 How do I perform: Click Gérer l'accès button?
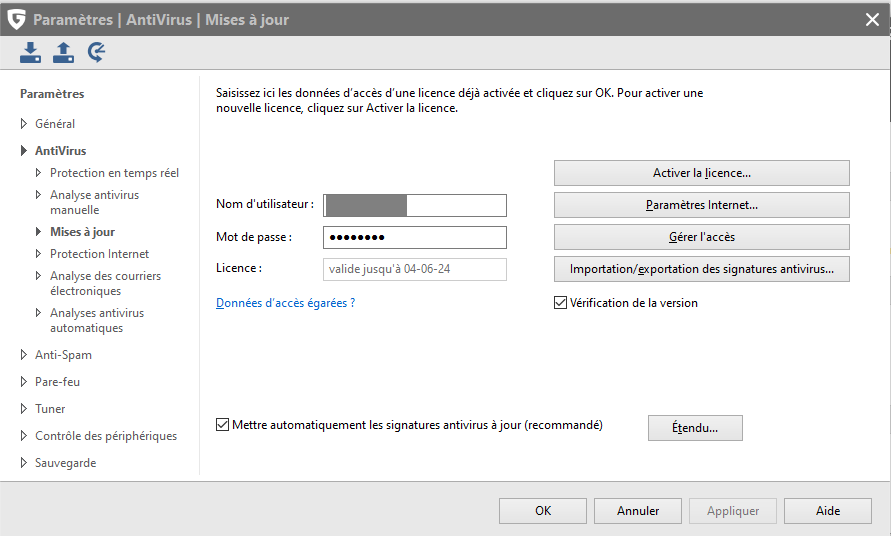(x=702, y=237)
